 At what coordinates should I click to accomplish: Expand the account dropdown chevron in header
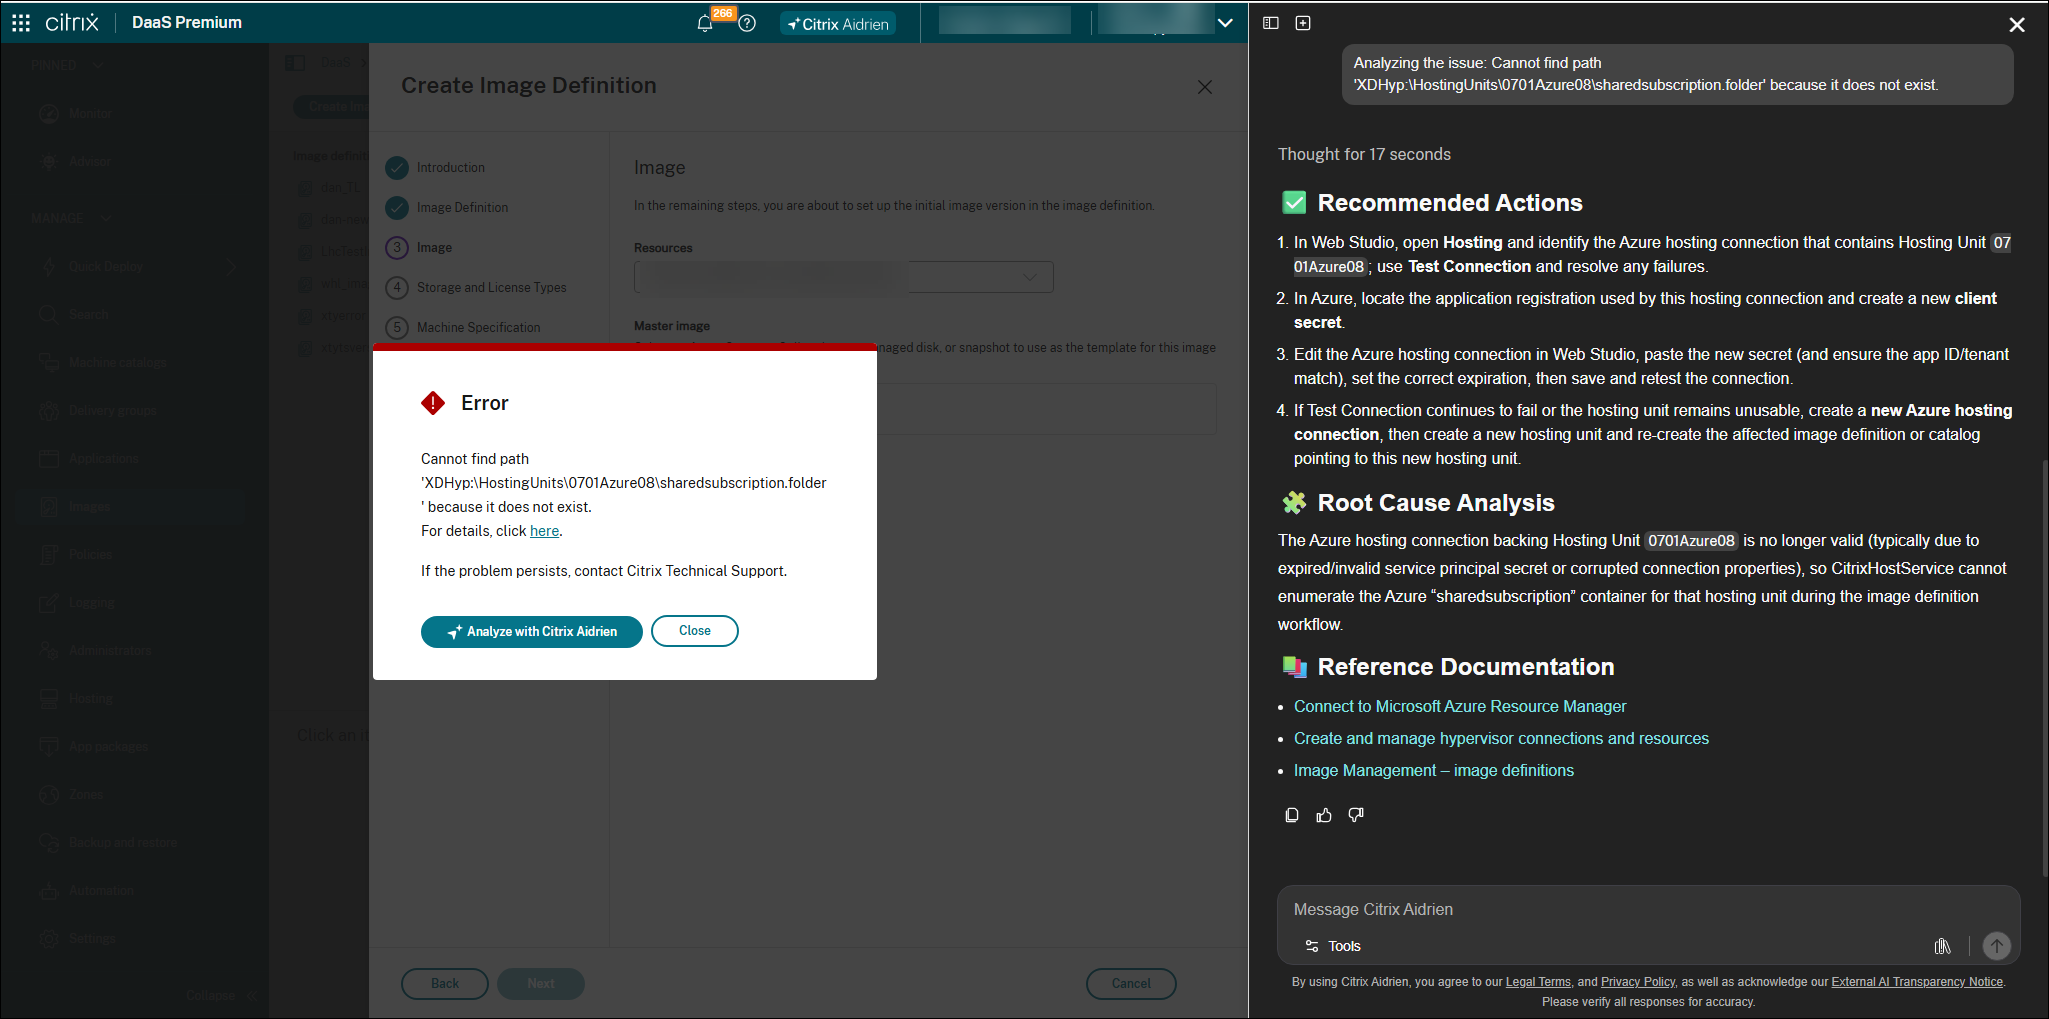1225,23
